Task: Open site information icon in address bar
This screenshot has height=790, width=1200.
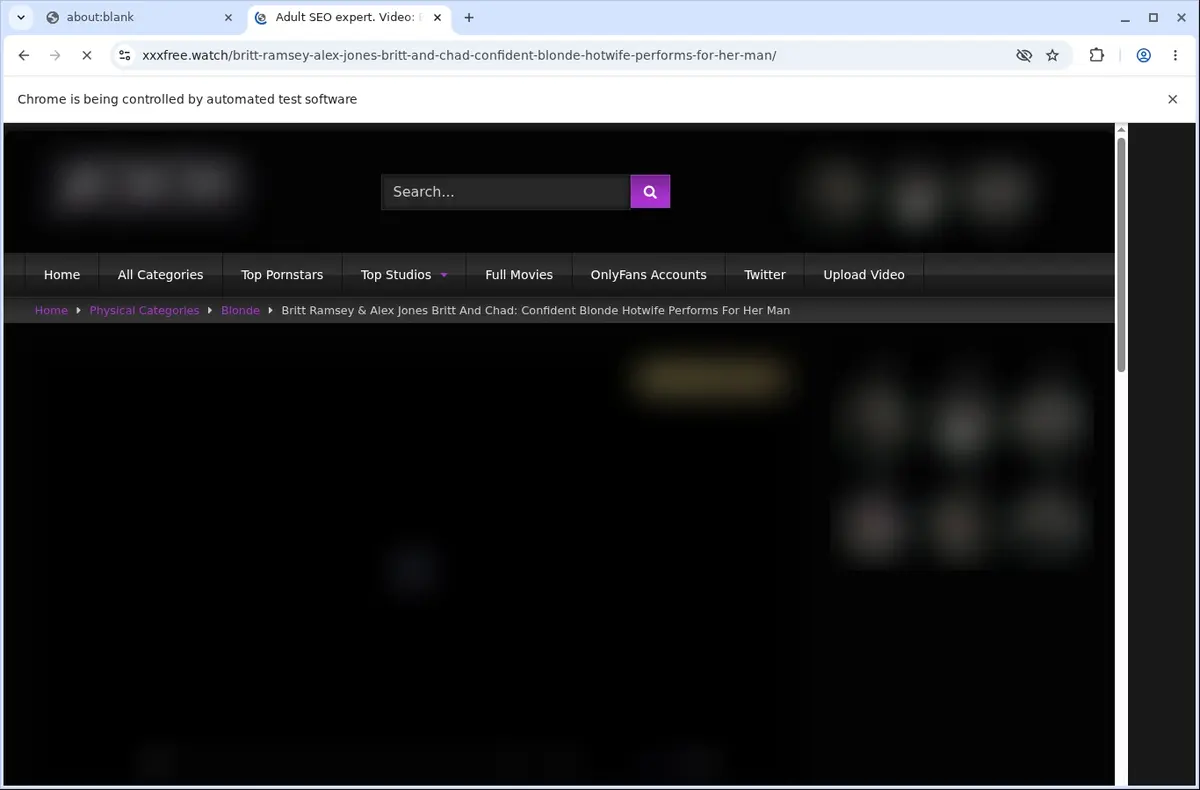Action: [124, 56]
